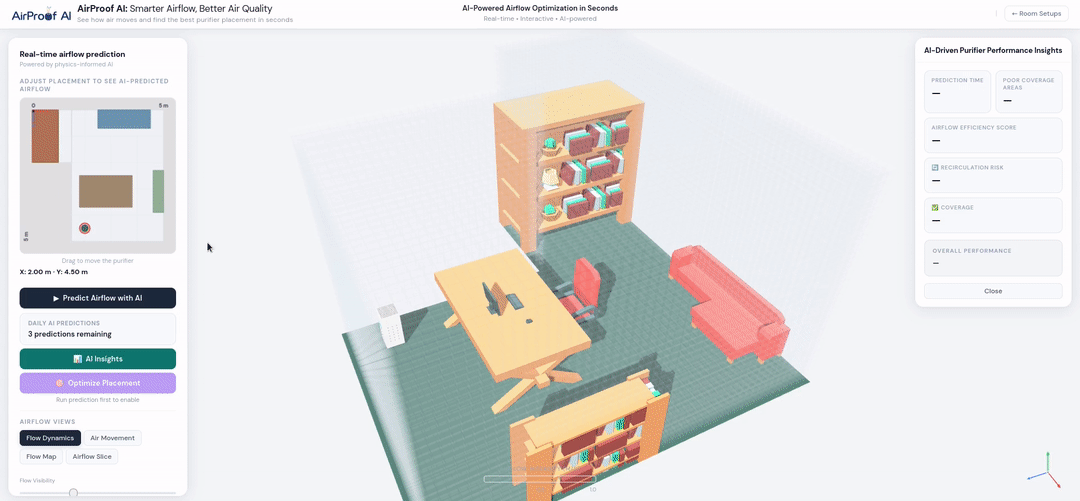The image size is (1080, 501).
Task: Adjust the Flow Visibility slider handle
Action: pyautogui.click(x=74, y=493)
